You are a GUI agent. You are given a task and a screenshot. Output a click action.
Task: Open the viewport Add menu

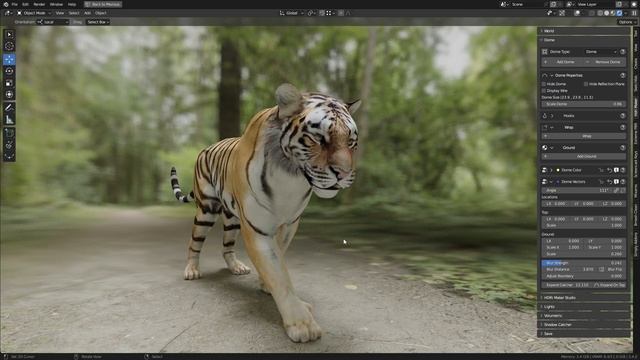click(87, 13)
